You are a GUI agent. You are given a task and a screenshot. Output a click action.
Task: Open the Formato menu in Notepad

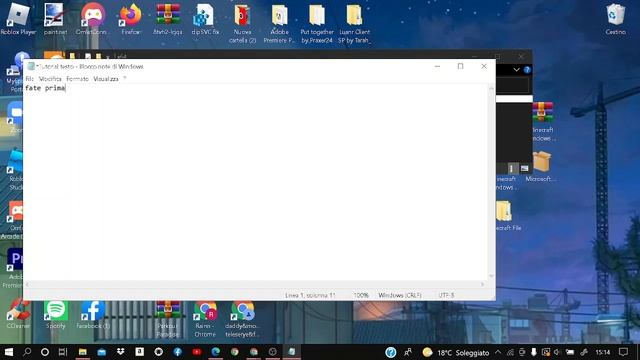(x=77, y=79)
